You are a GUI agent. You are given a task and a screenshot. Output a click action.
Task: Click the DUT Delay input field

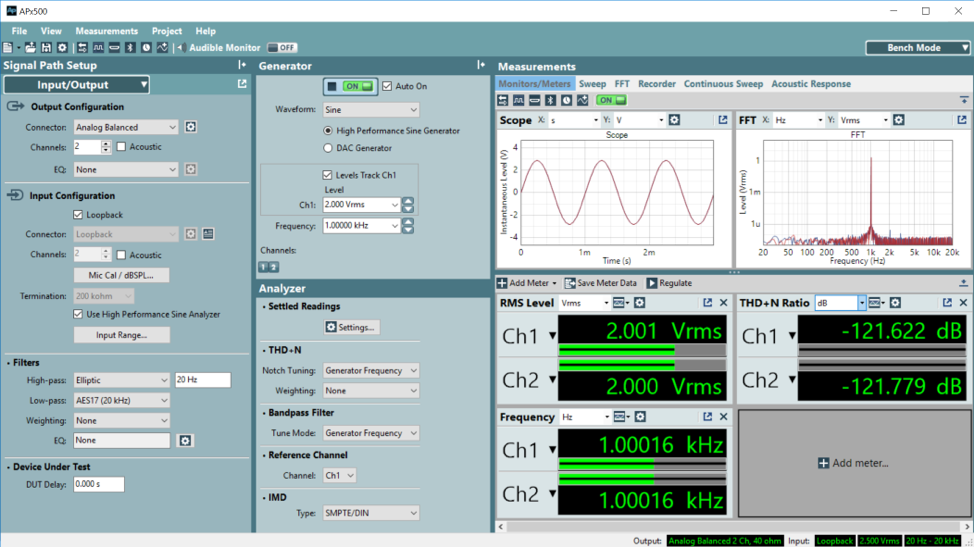point(99,484)
